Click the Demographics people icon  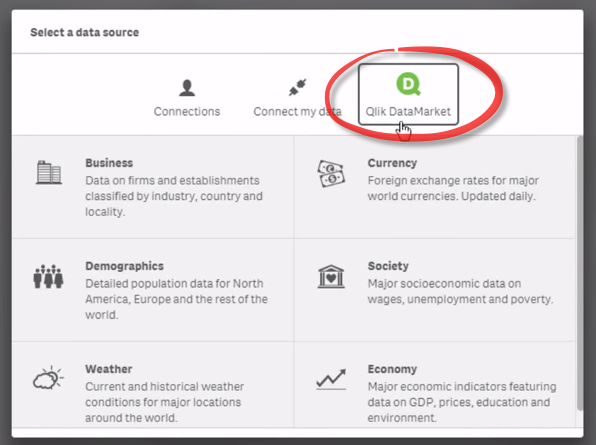coord(48,276)
